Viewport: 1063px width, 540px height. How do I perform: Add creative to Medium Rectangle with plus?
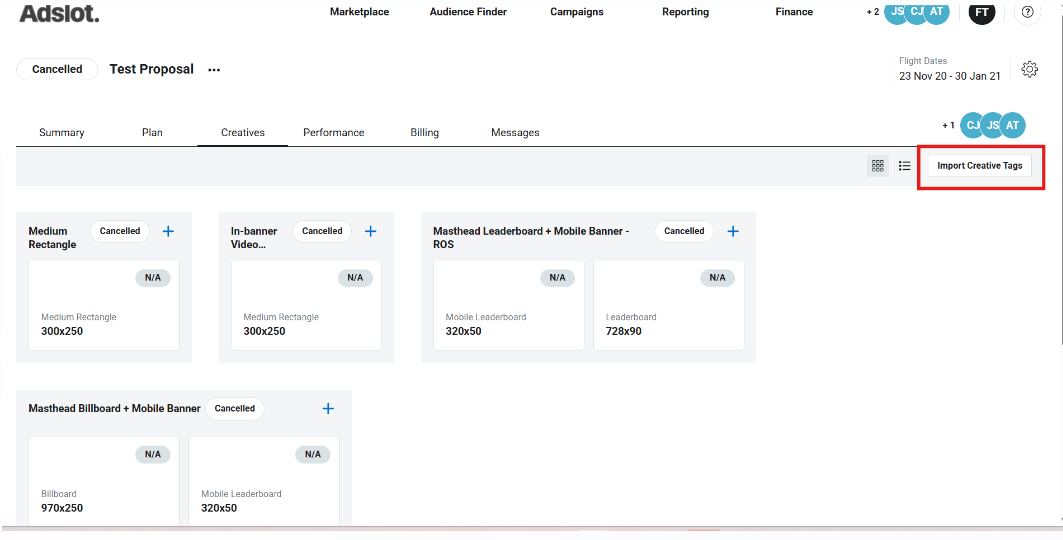(x=168, y=231)
